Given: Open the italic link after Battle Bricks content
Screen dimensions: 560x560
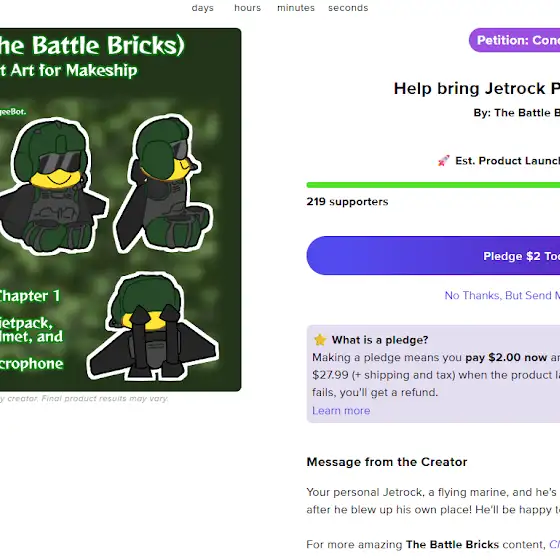Looking at the screenshot, I should click(x=554, y=545).
